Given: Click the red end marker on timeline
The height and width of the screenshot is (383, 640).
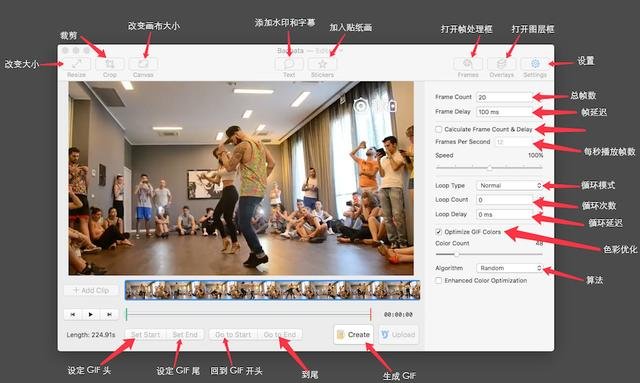Looking at the screenshot, I should [x=371, y=314].
